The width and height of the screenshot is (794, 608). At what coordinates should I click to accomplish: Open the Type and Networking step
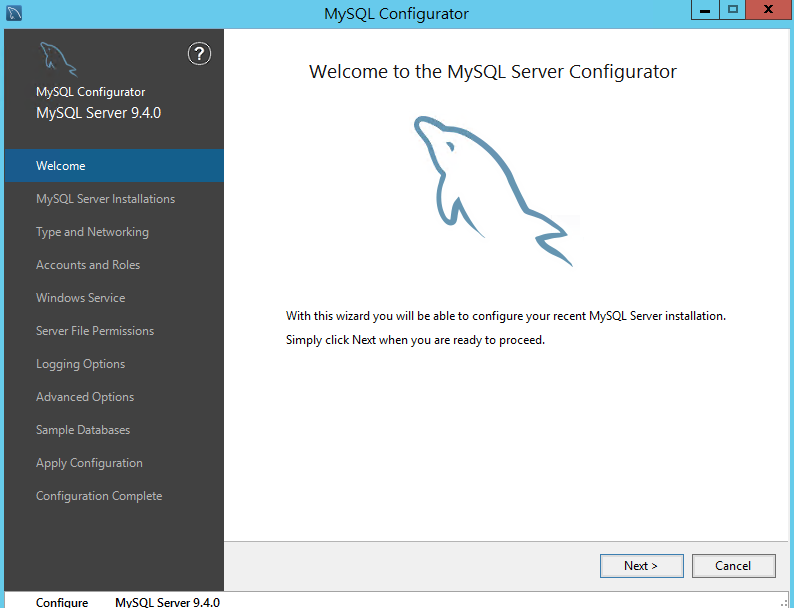(x=92, y=232)
